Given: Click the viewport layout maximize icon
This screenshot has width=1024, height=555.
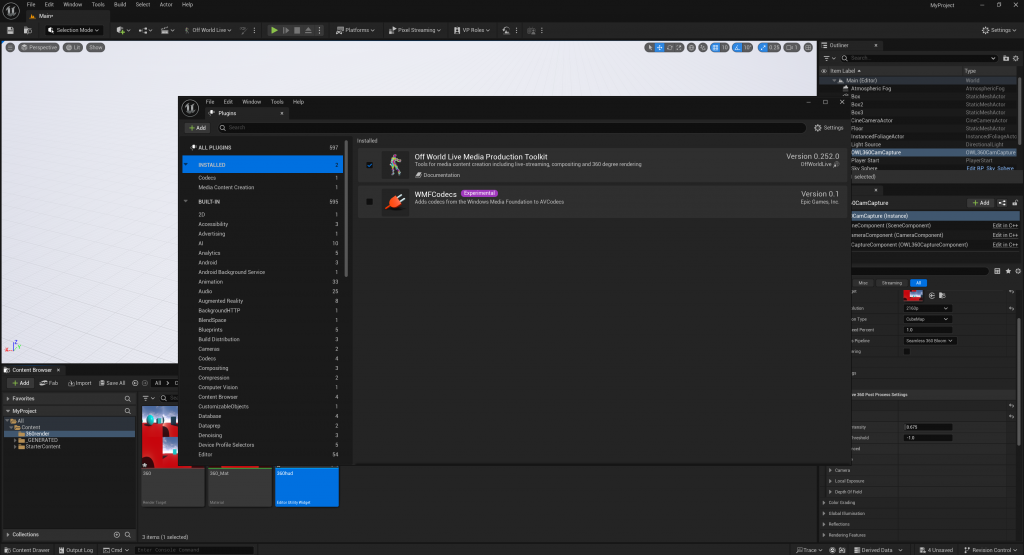Looking at the screenshot, I should pos(808,48).
